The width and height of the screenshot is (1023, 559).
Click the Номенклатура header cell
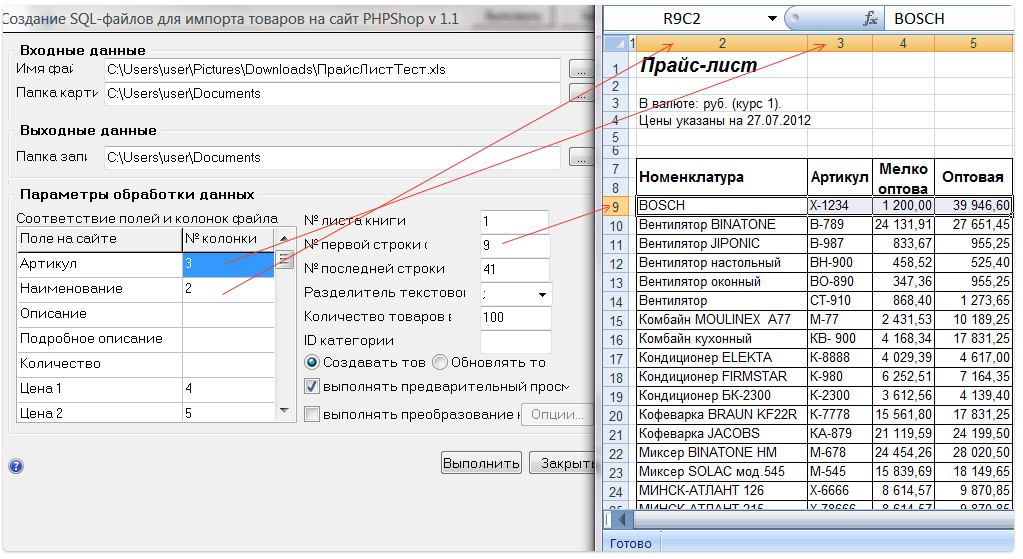(722, 177)
